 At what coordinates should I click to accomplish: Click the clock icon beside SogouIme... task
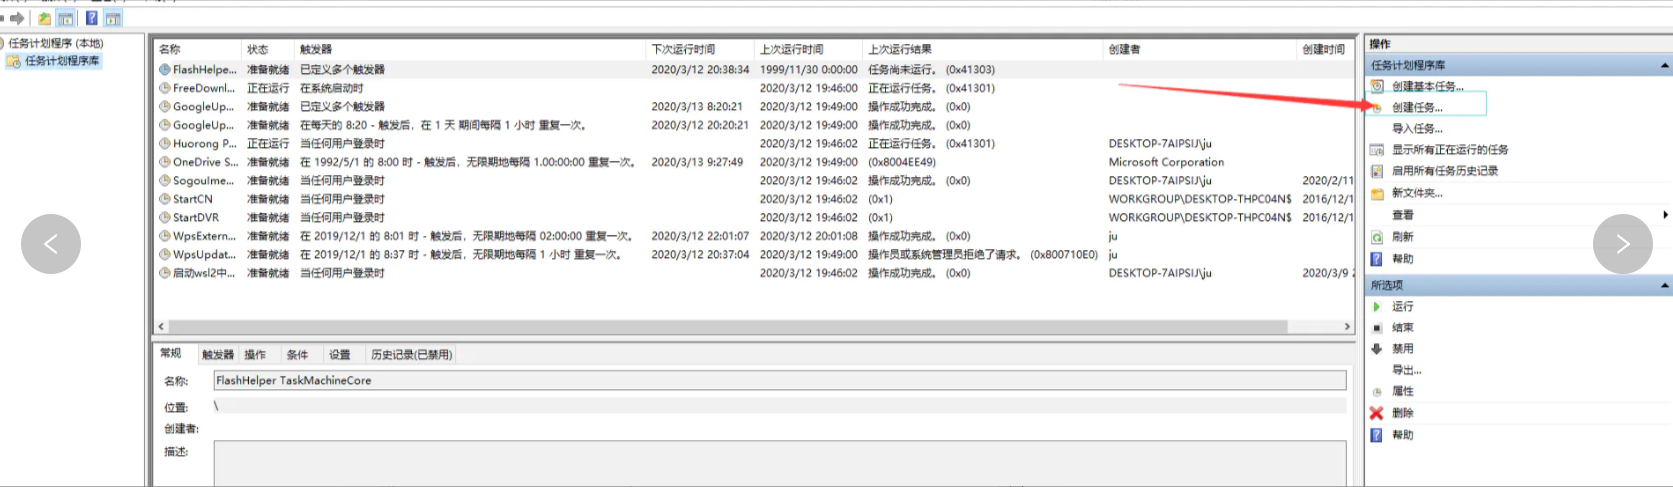click(165, 181)
